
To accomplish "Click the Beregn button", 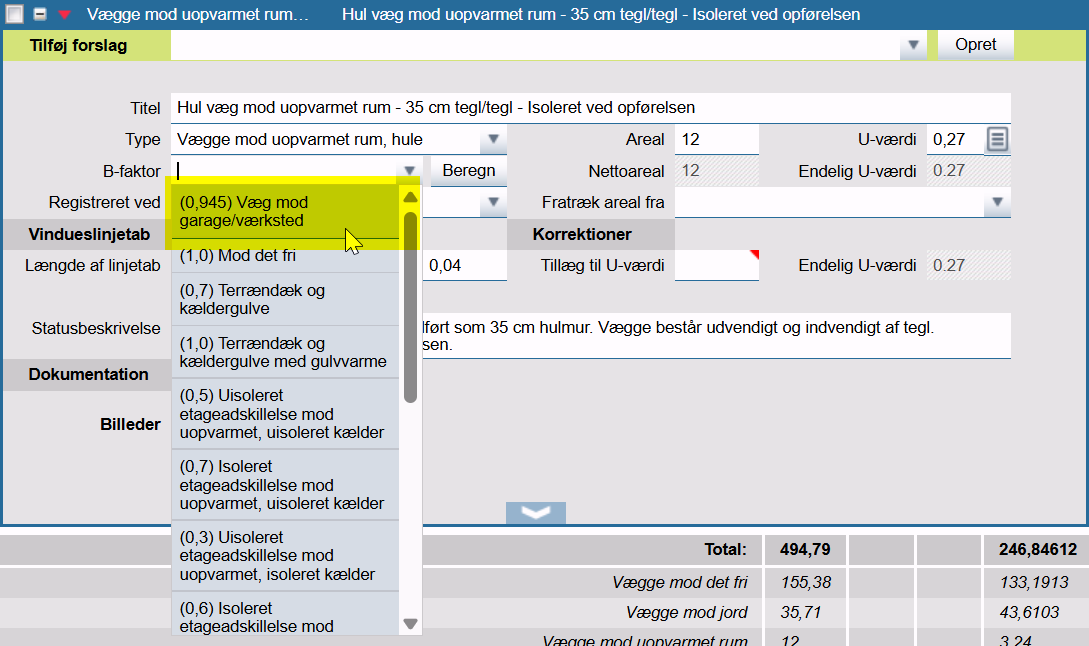I will click(x=469, y=171).
